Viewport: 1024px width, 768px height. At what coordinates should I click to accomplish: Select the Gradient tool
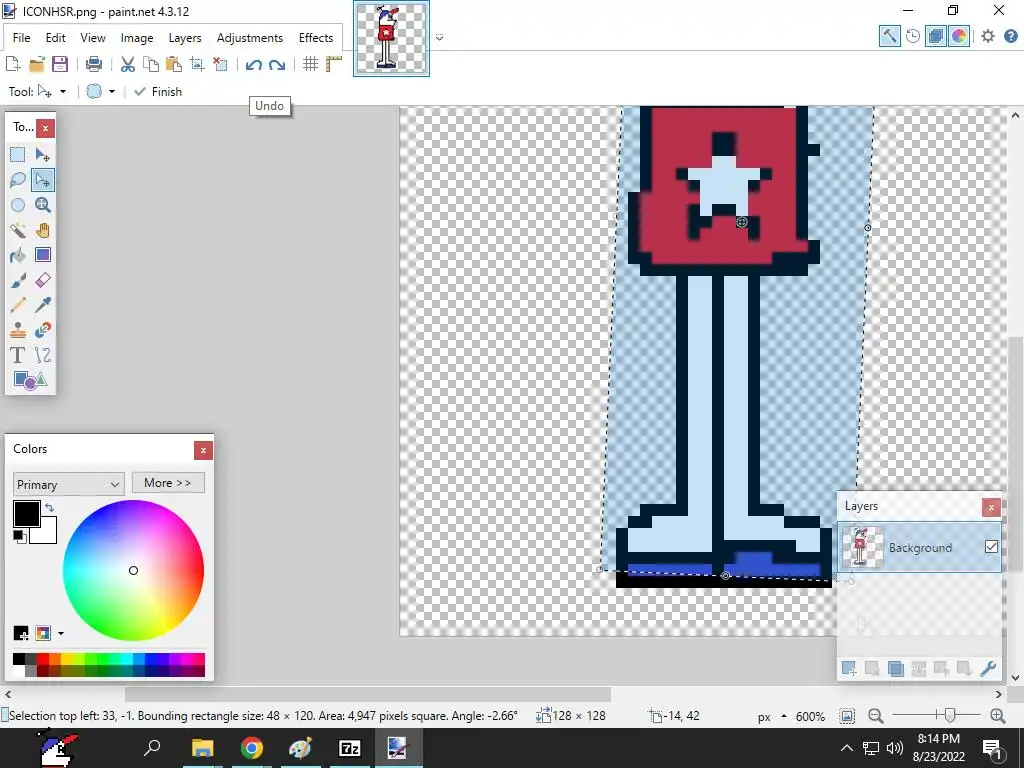tap(42, 255)
